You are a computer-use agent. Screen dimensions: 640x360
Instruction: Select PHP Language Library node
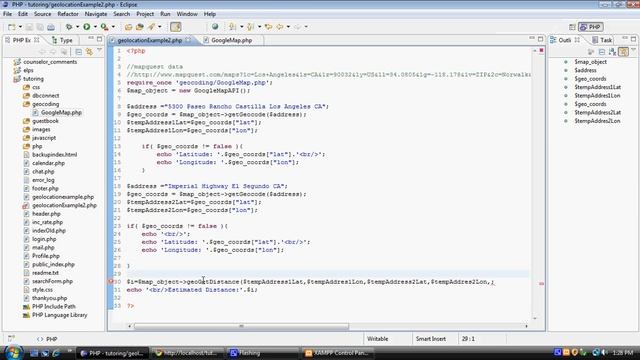click(60, 315)
